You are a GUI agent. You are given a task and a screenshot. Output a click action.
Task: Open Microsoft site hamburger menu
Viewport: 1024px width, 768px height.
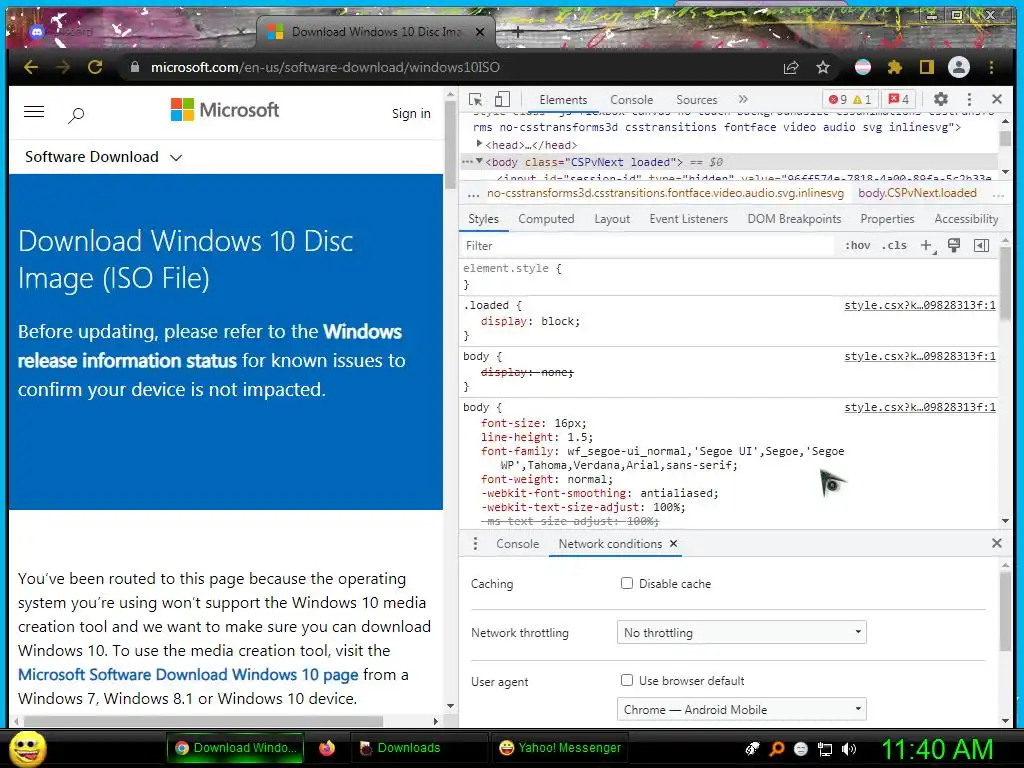point(34,112)
